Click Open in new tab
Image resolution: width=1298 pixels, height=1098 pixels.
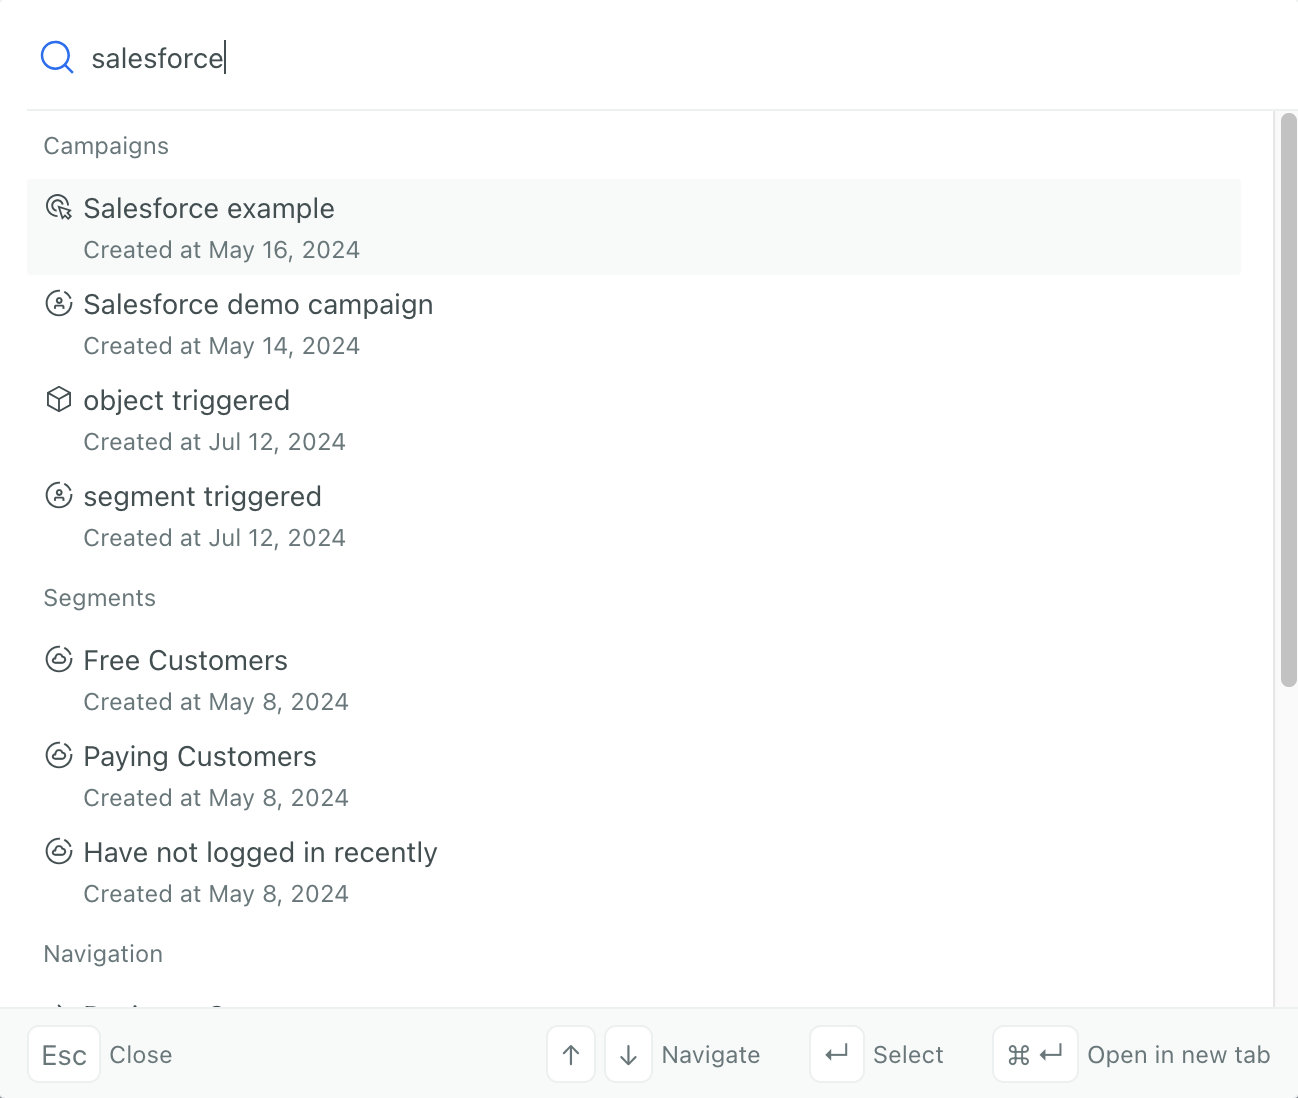coord(1178,1054)
